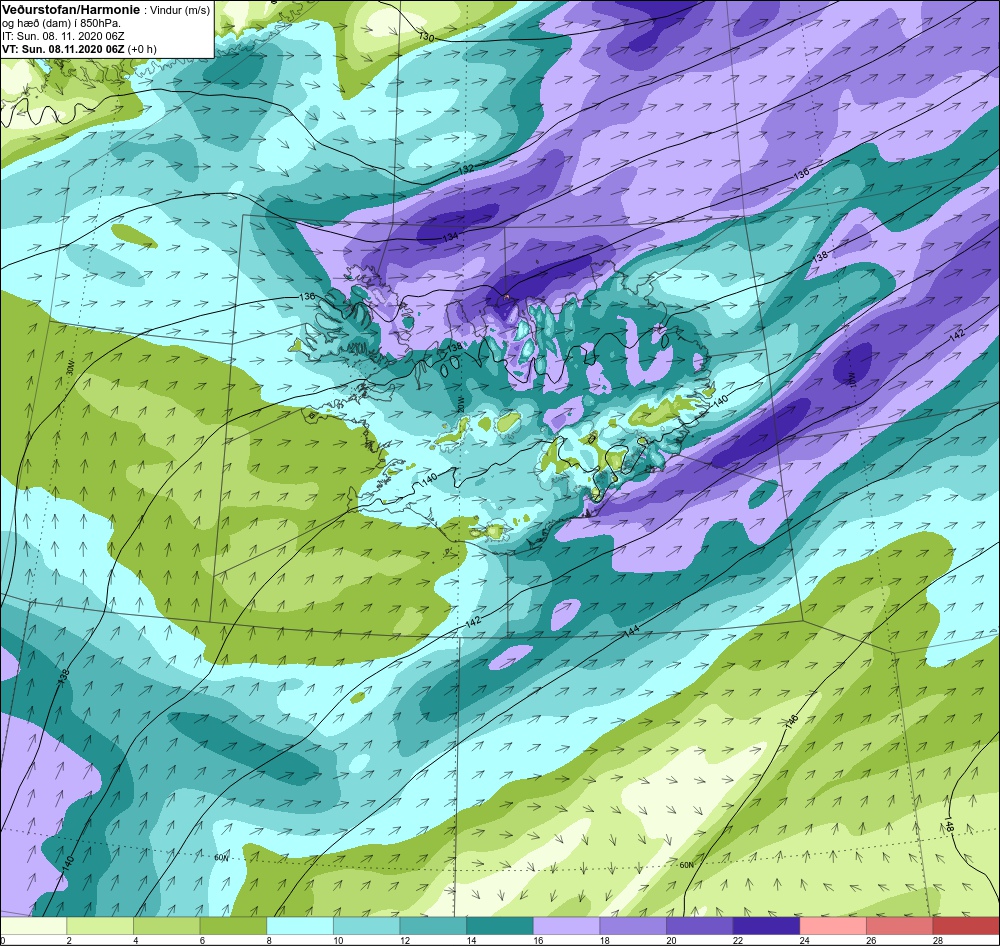Click the '146' height contour label

(x=791, y=721)
